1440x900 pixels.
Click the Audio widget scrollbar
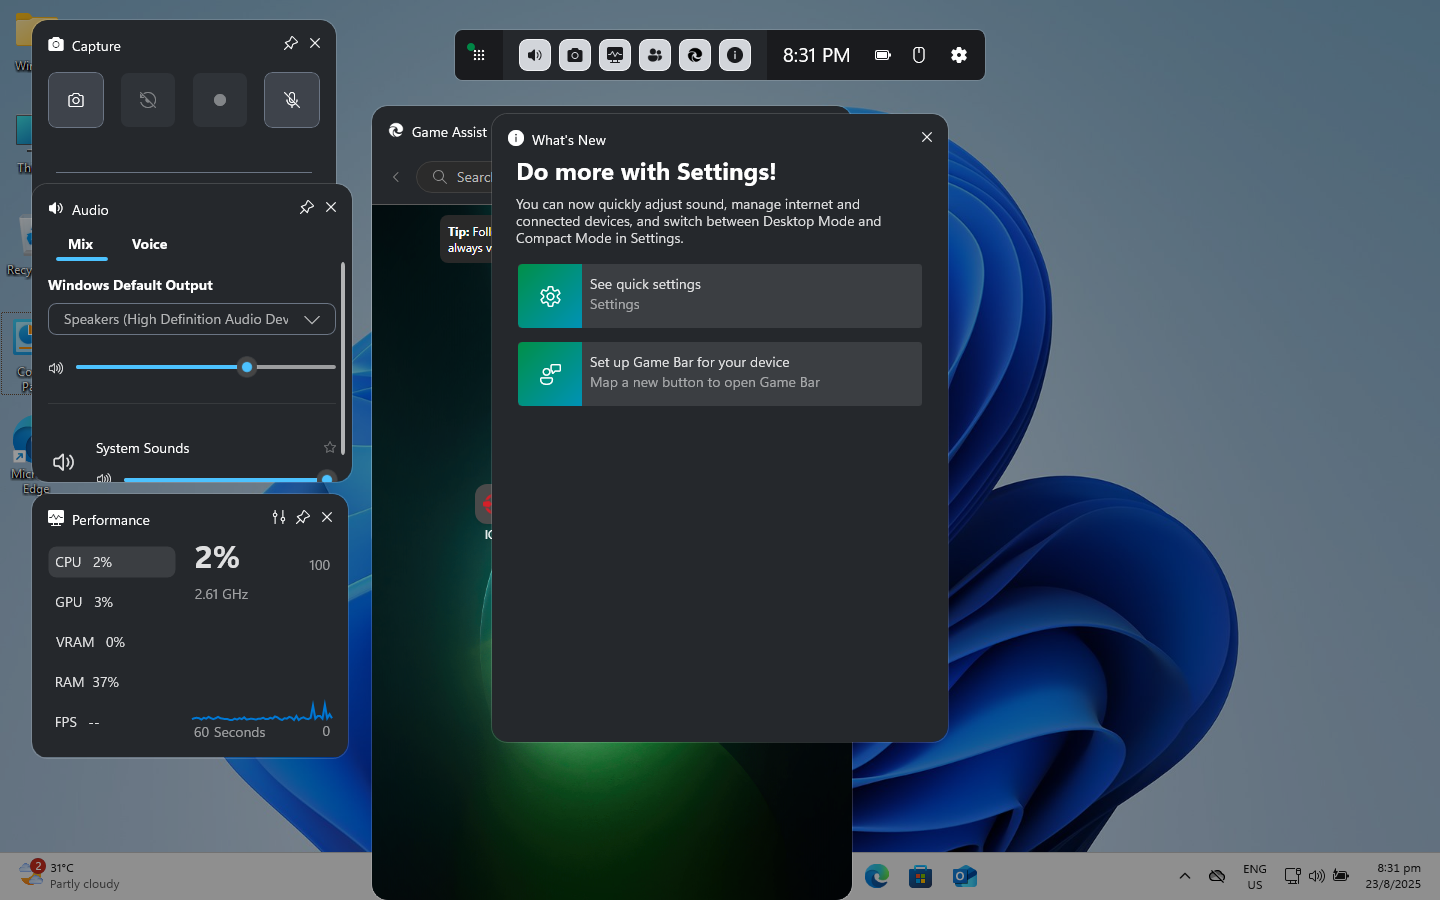click(343, 359)
